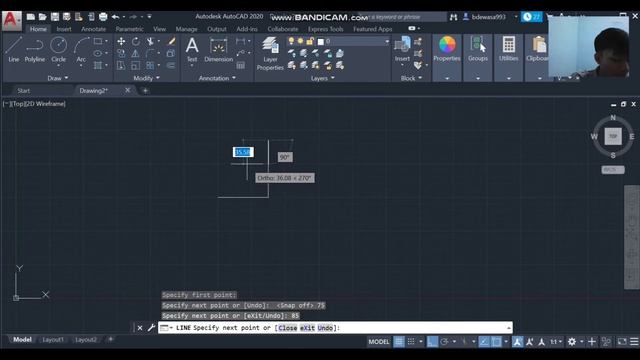Click the Rectangle tool icon

tap(98, 41)
